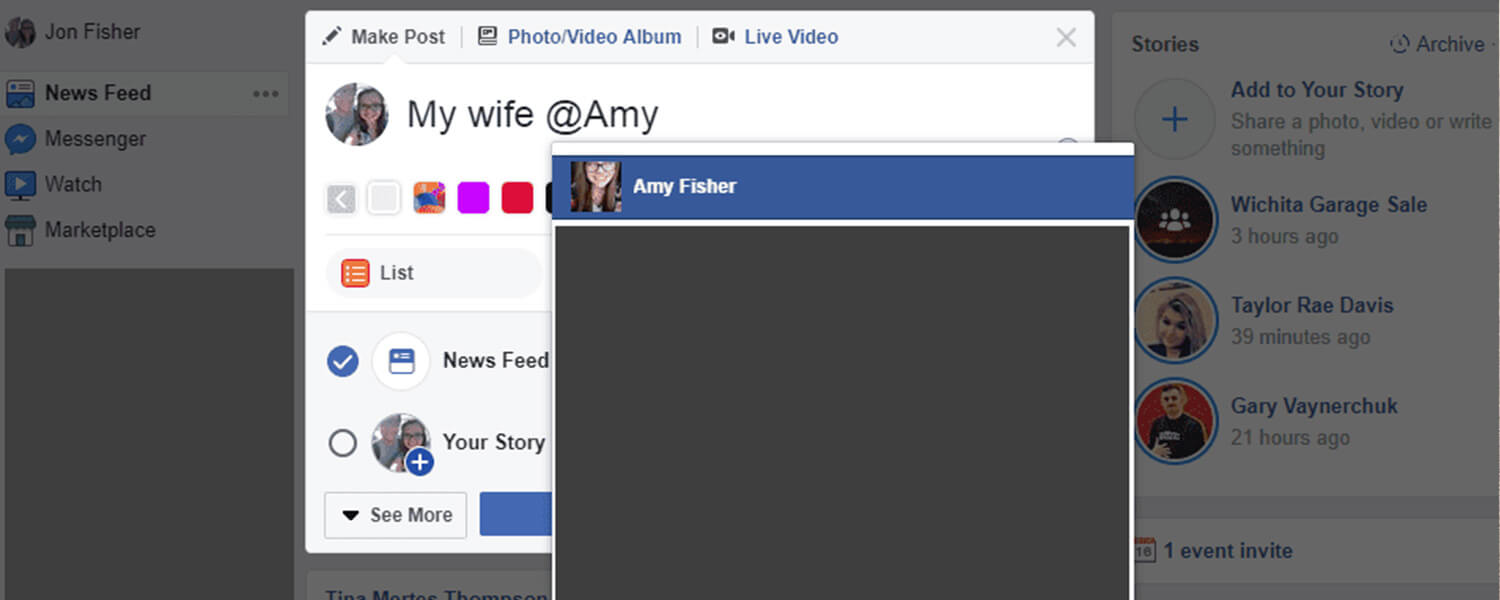This screenshot has width=1500, height=600.
Task: Open Messenger from the sidebar
Action: 95,139
